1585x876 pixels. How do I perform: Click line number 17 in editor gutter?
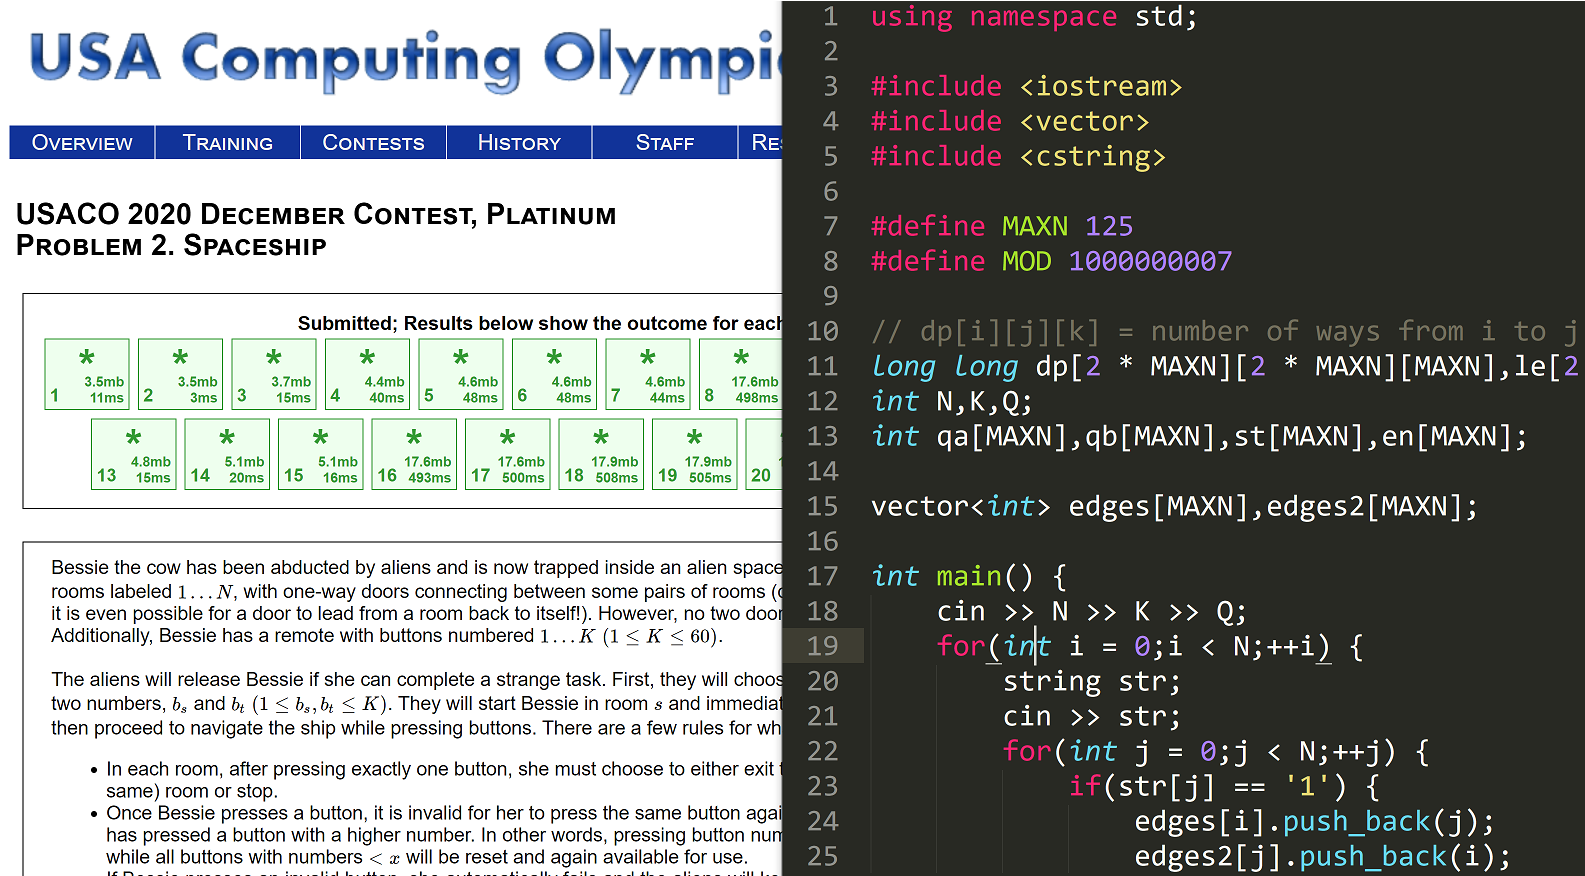(x=822, y=576)
